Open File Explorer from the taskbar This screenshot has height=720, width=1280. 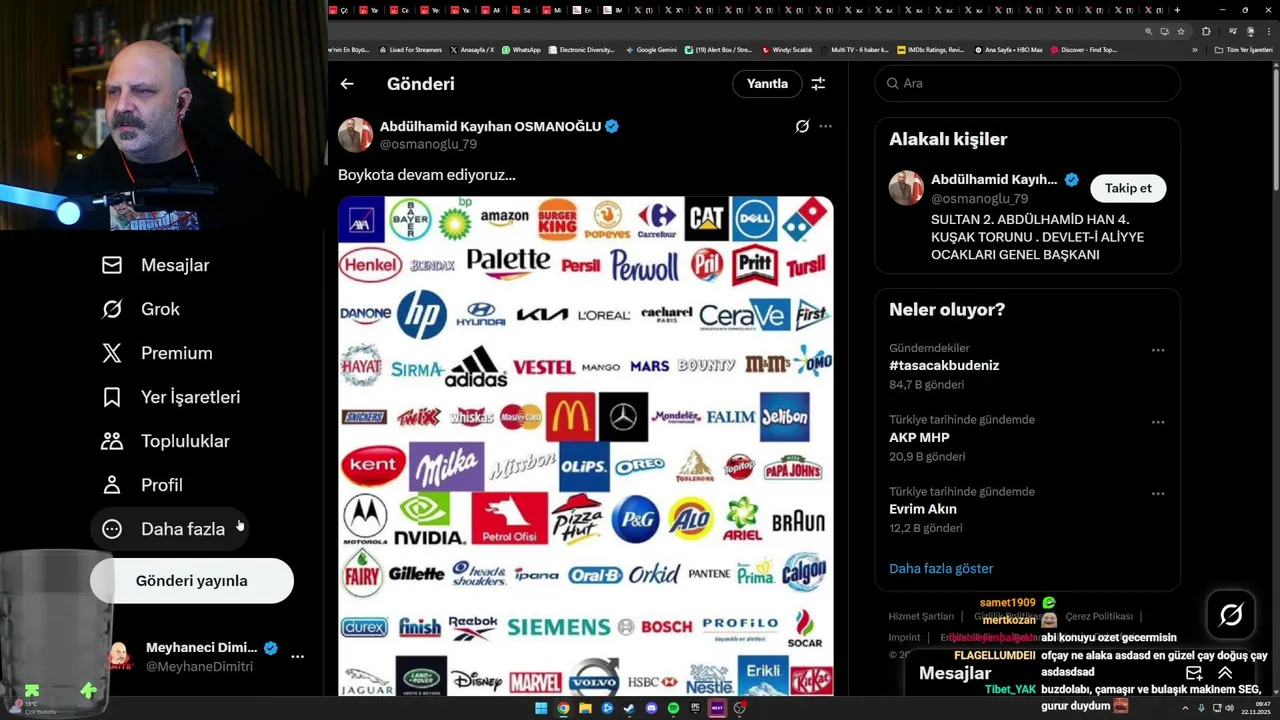click(585, 708)
